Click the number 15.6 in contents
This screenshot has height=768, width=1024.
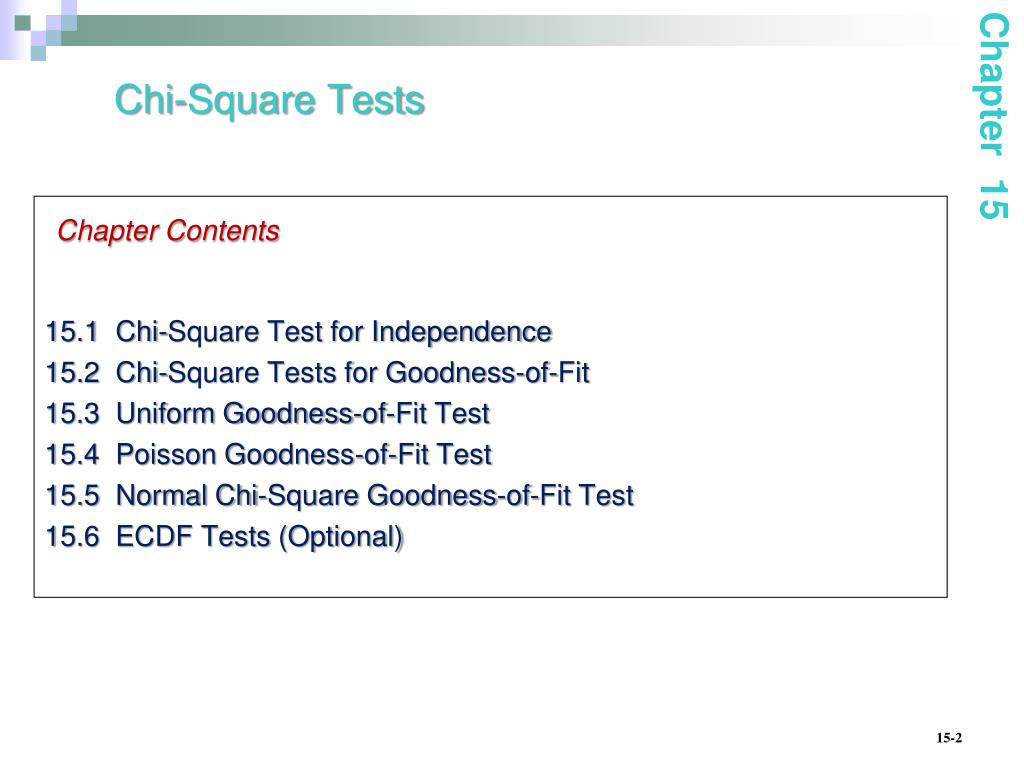tap(72, 537)
